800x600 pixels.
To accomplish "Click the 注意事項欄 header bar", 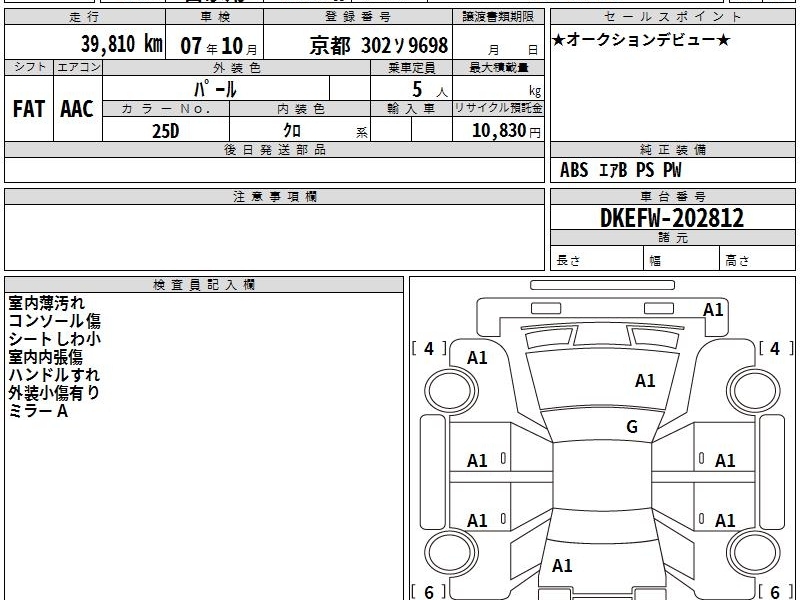I will (x=274, y=197).
